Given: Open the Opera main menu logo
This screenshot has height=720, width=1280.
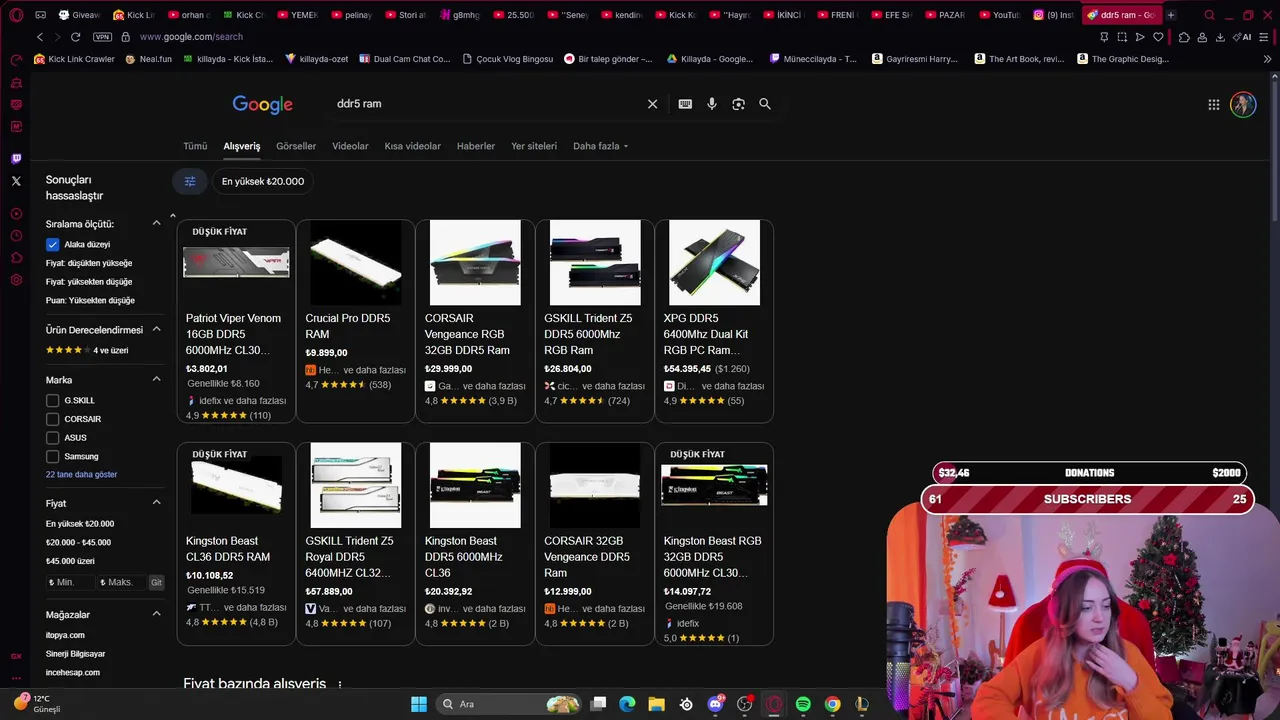Looking at the screenshot, I should [16, 15].
